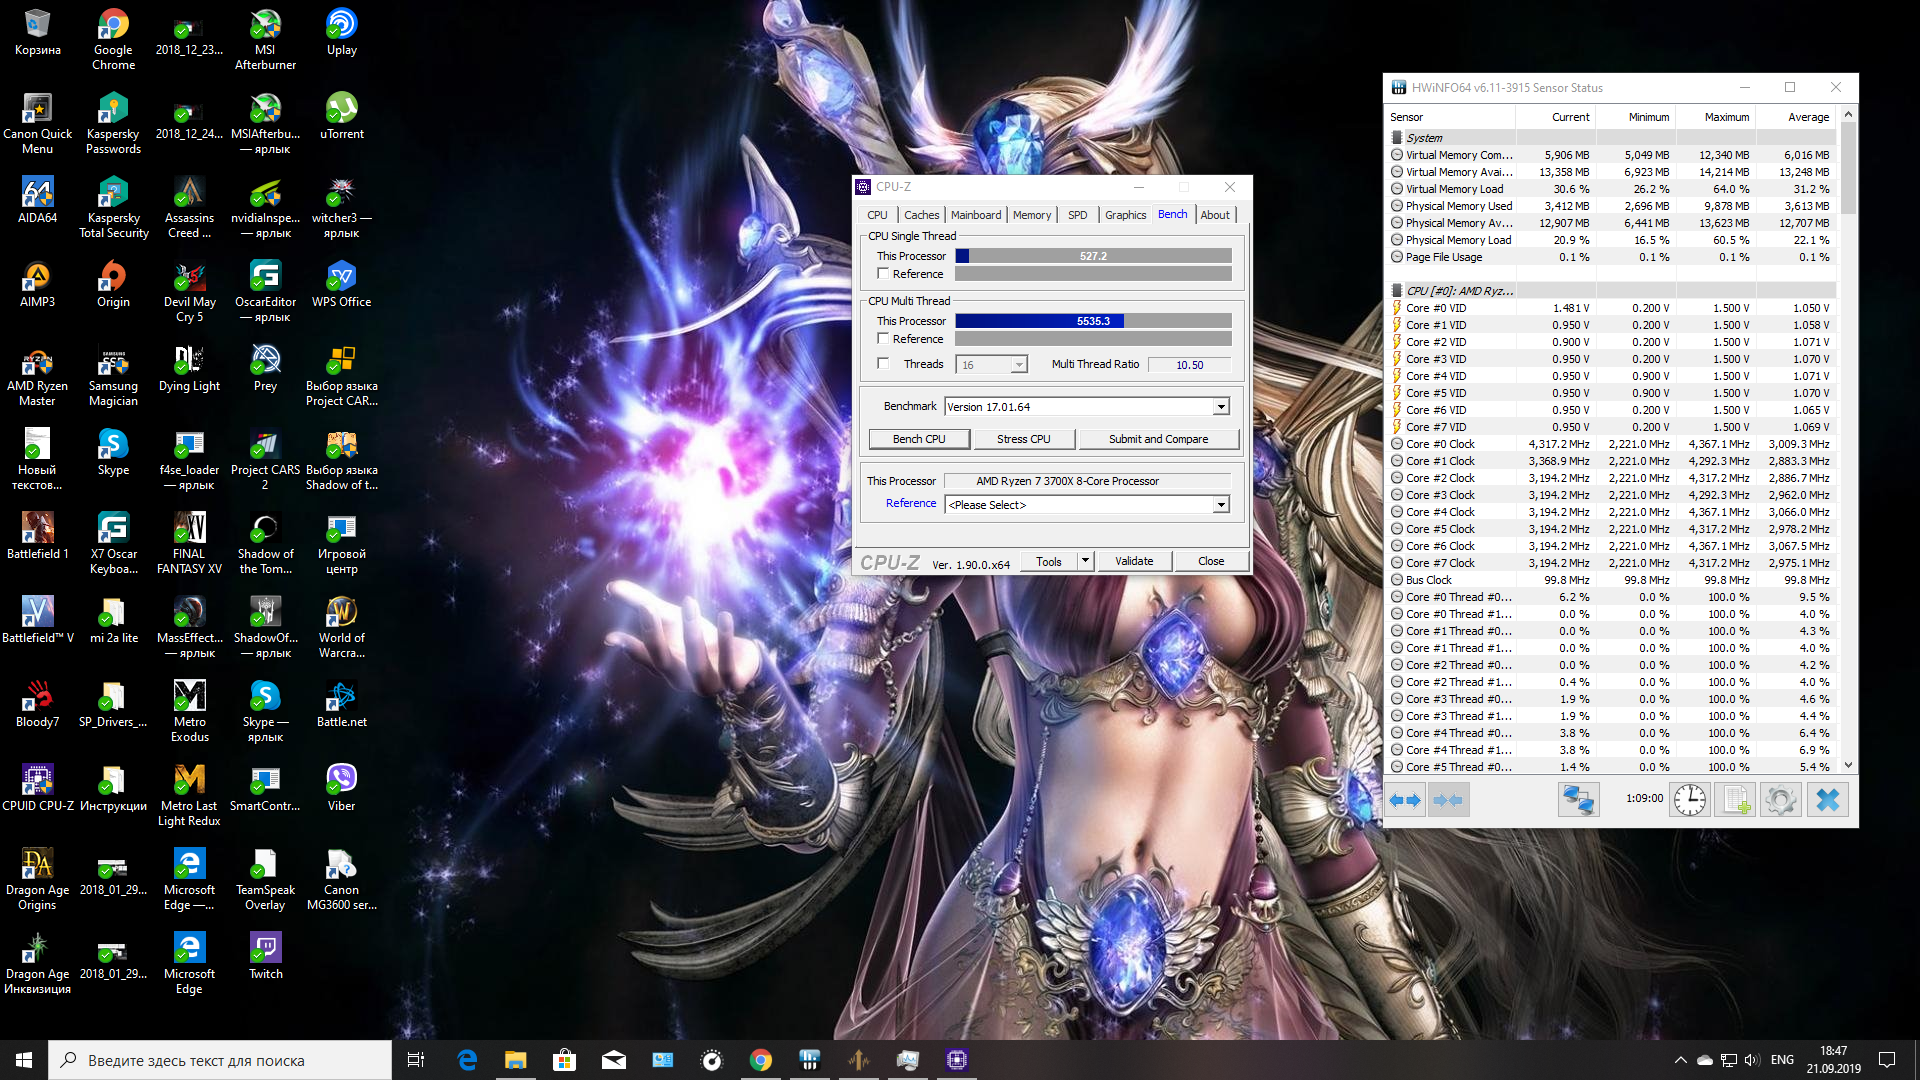The width and height of the screenshot is (1920, 1080).
Task: Expand Benchmark version dropdown
Action: click(1221, 407)
